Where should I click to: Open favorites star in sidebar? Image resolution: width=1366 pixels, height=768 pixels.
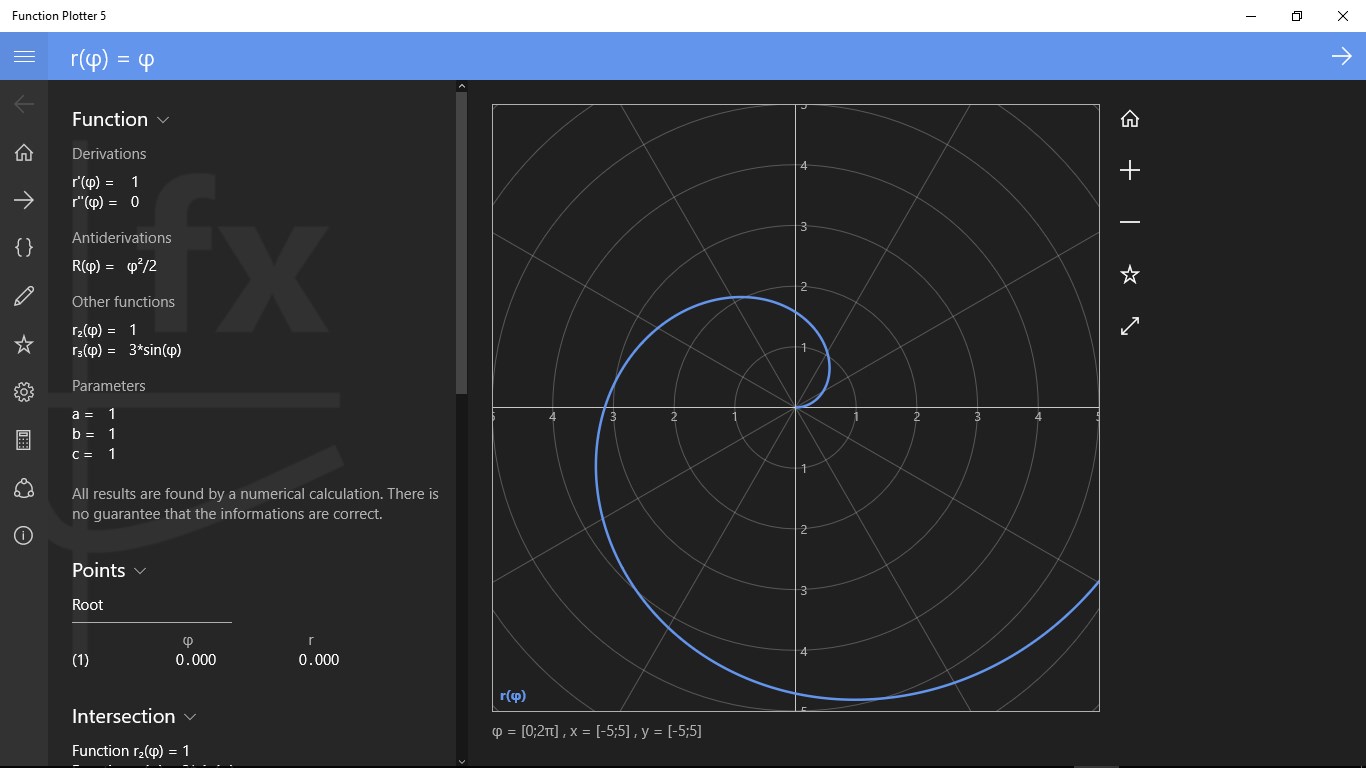(24, 344)
